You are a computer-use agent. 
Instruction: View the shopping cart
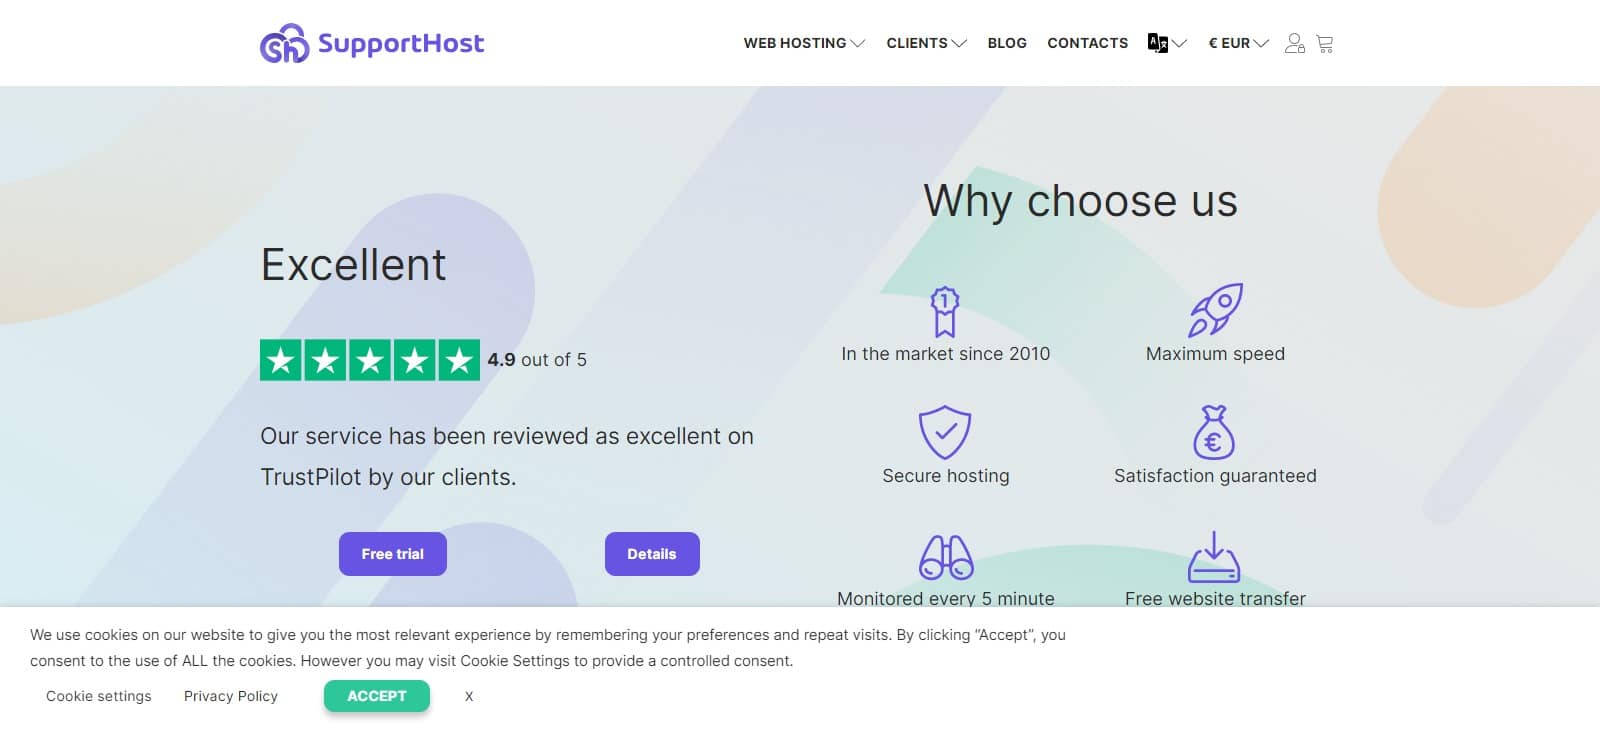(x=1325, y=43)
